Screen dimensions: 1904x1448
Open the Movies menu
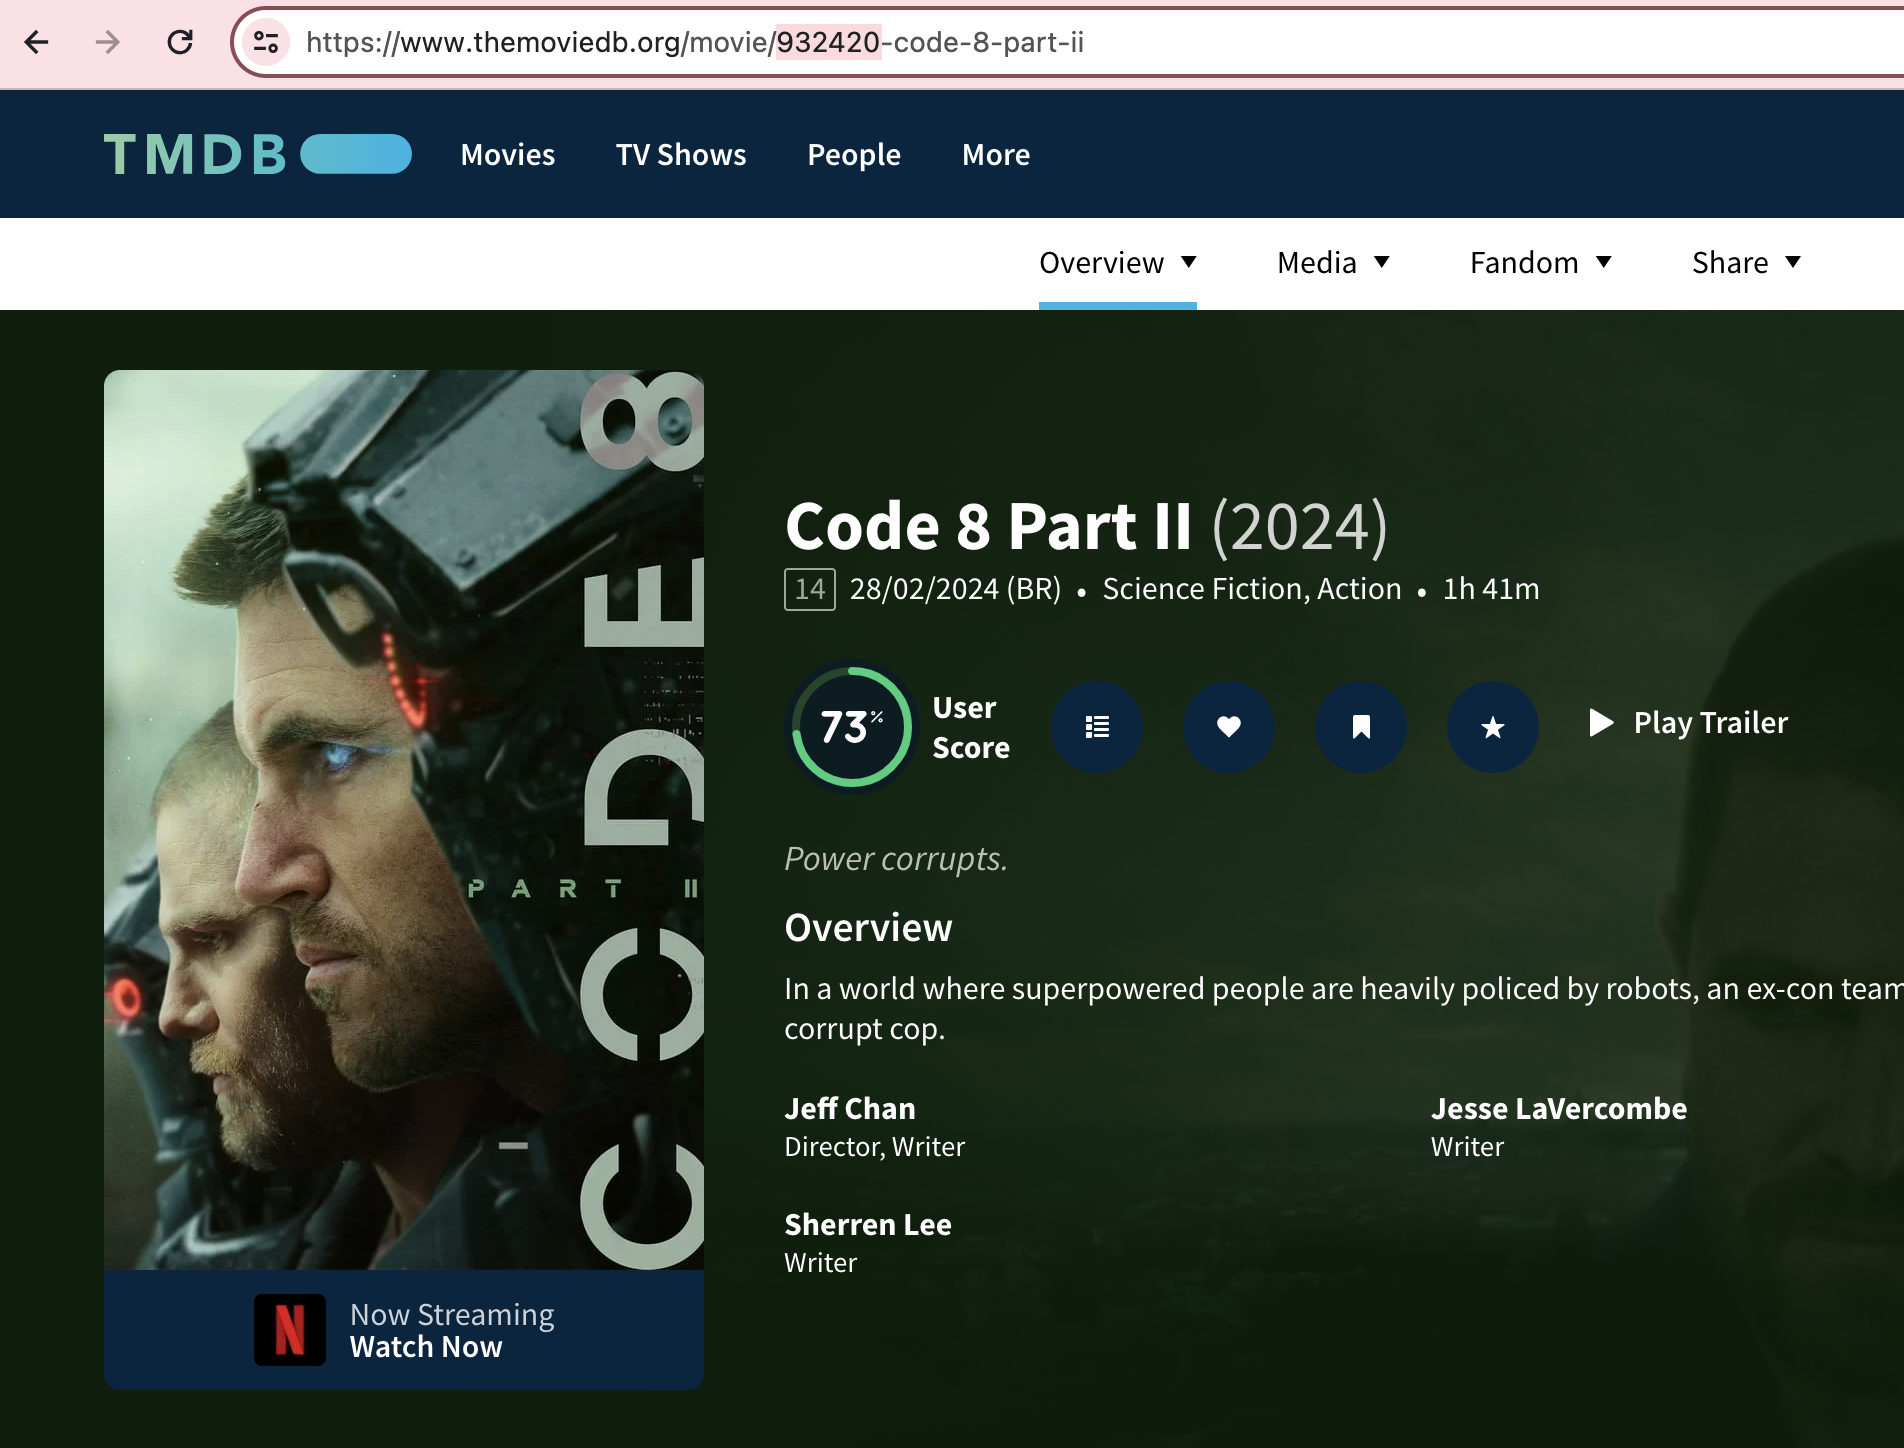508,155
